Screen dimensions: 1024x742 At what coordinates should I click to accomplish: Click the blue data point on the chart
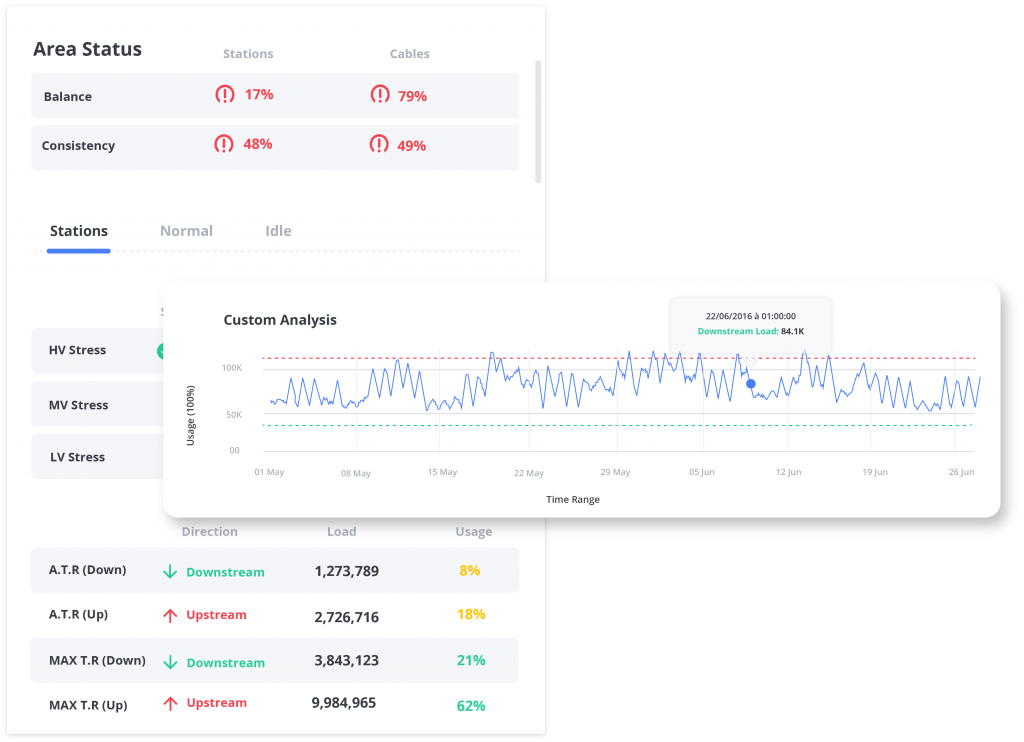pos(751,383)
